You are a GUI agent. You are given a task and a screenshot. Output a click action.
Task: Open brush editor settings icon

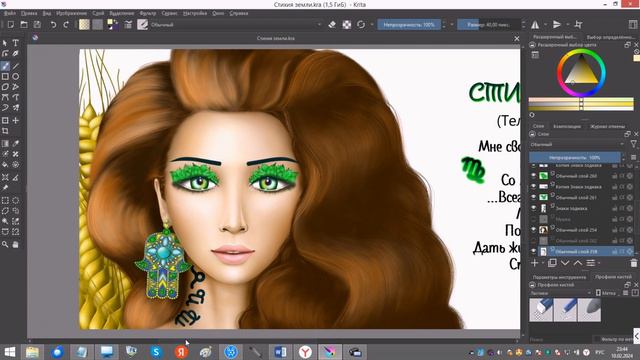point(128,24)
